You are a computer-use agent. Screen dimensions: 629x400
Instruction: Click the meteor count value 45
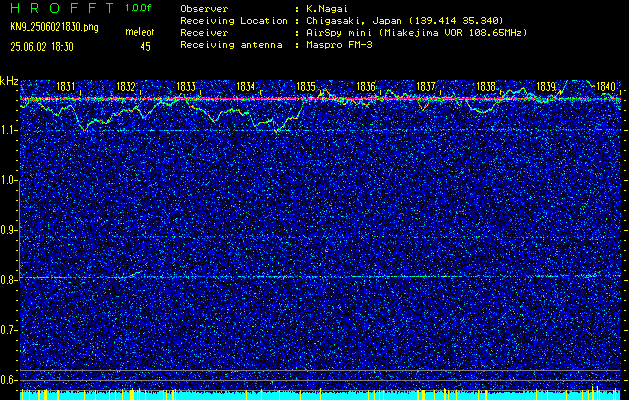pyautogui.click(x=145, y=47)
